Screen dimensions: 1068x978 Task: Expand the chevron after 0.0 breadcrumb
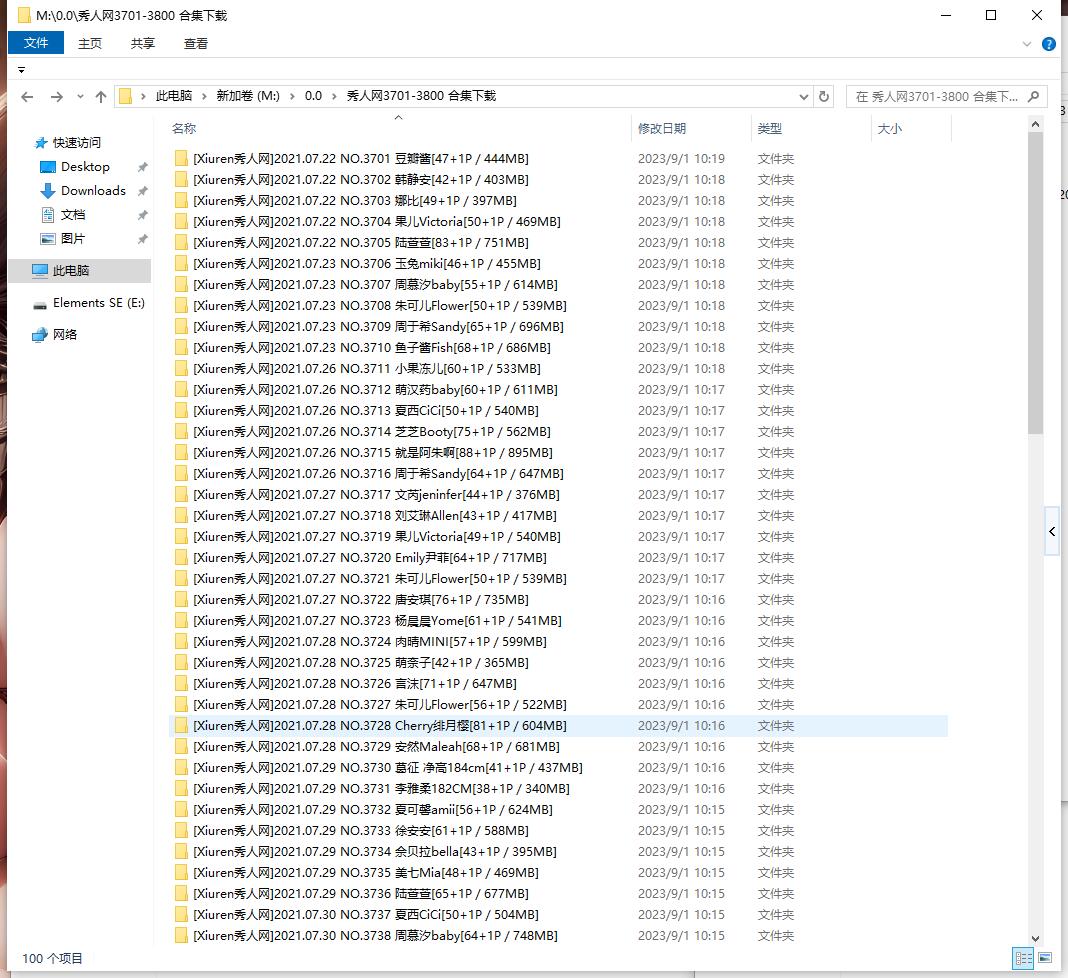pos(334,97)
